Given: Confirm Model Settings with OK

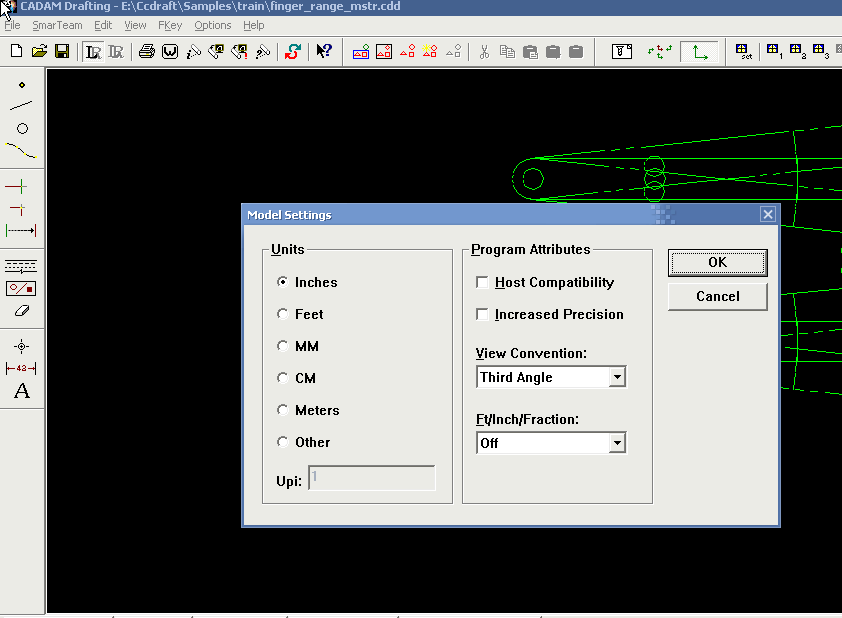Looking at the screenshot, I should 717,263.
